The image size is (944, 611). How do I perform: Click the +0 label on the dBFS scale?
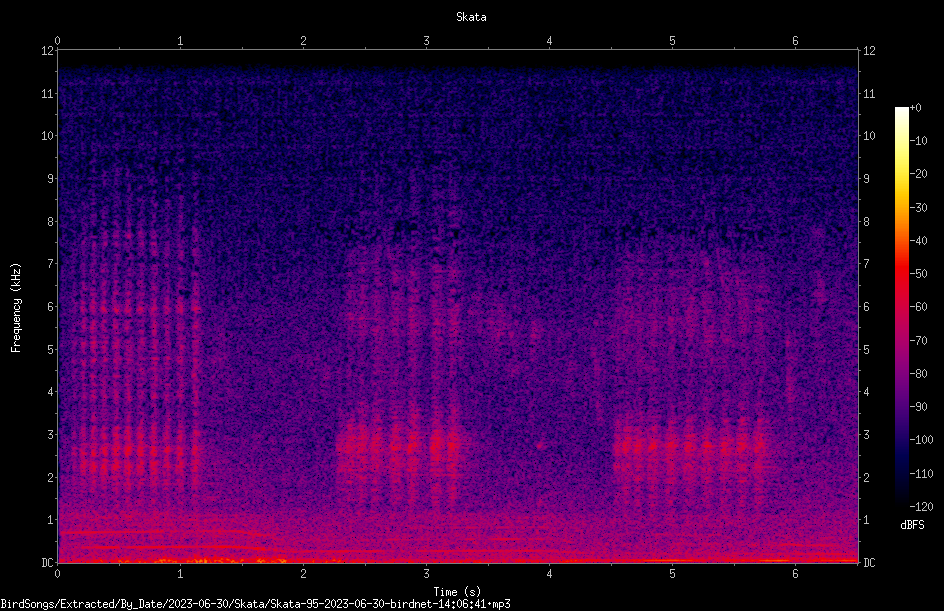(915, 108)
